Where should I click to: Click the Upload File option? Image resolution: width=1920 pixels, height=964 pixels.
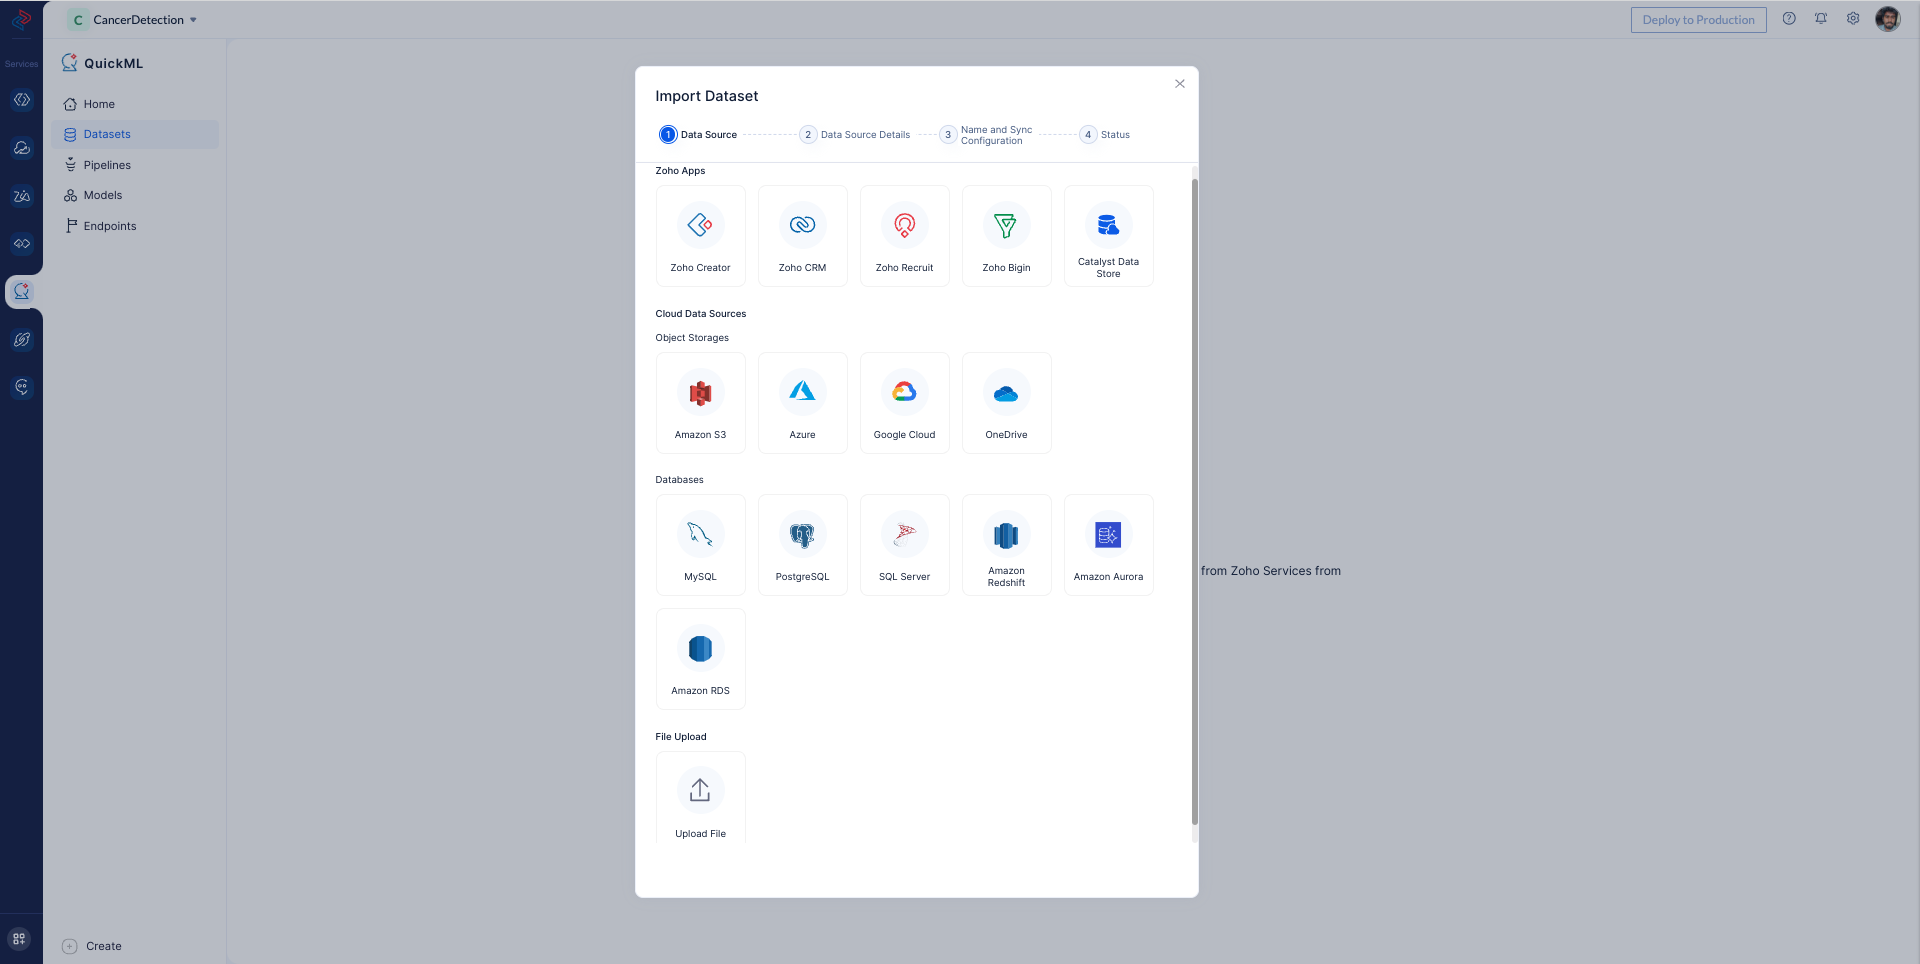[x=700, y=800]
